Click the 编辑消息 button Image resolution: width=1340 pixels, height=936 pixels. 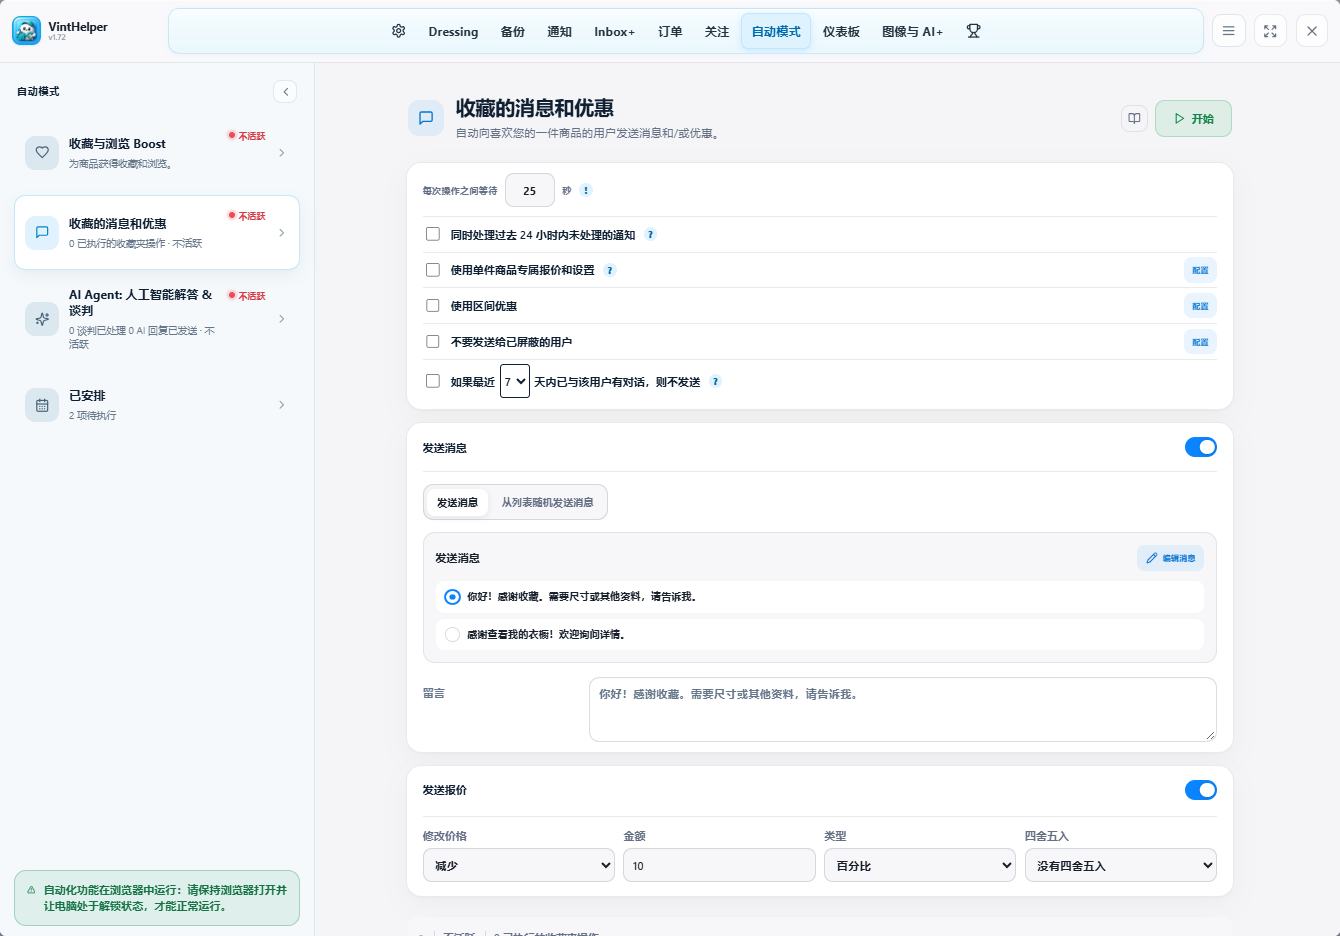[1170, 558]
